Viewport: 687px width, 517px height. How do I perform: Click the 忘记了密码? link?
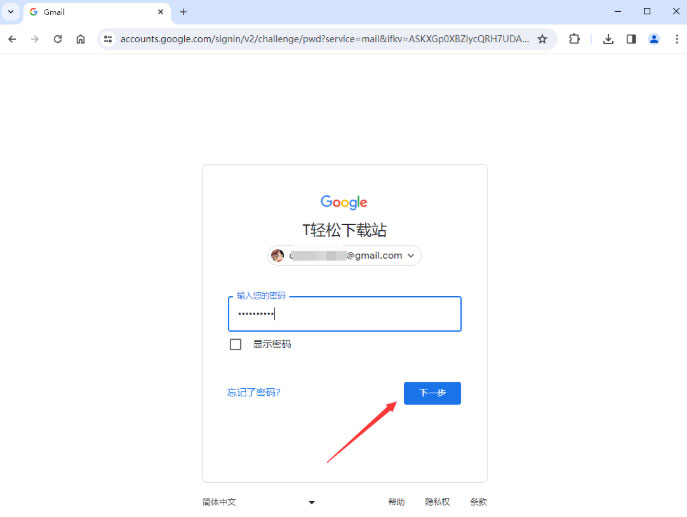tap(254, 393)
